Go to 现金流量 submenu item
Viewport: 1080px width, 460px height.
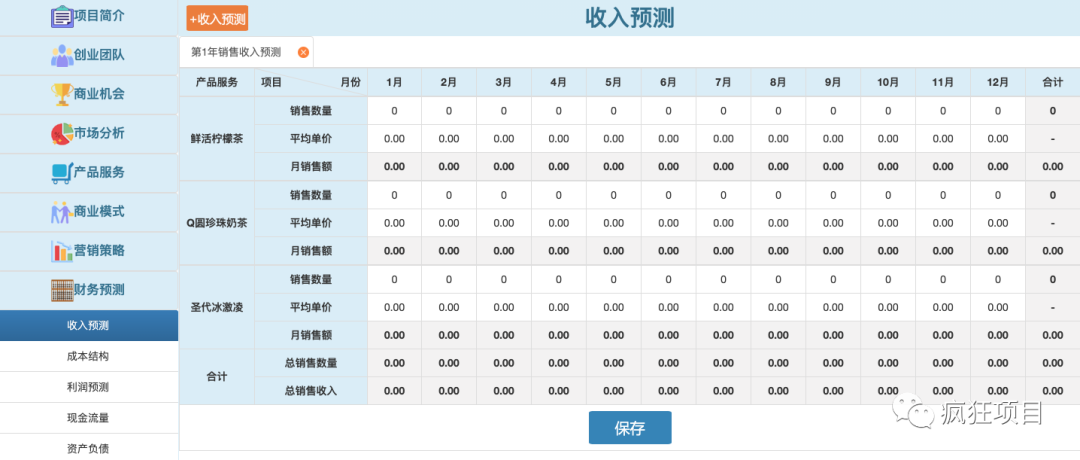(x=88, y=418)
